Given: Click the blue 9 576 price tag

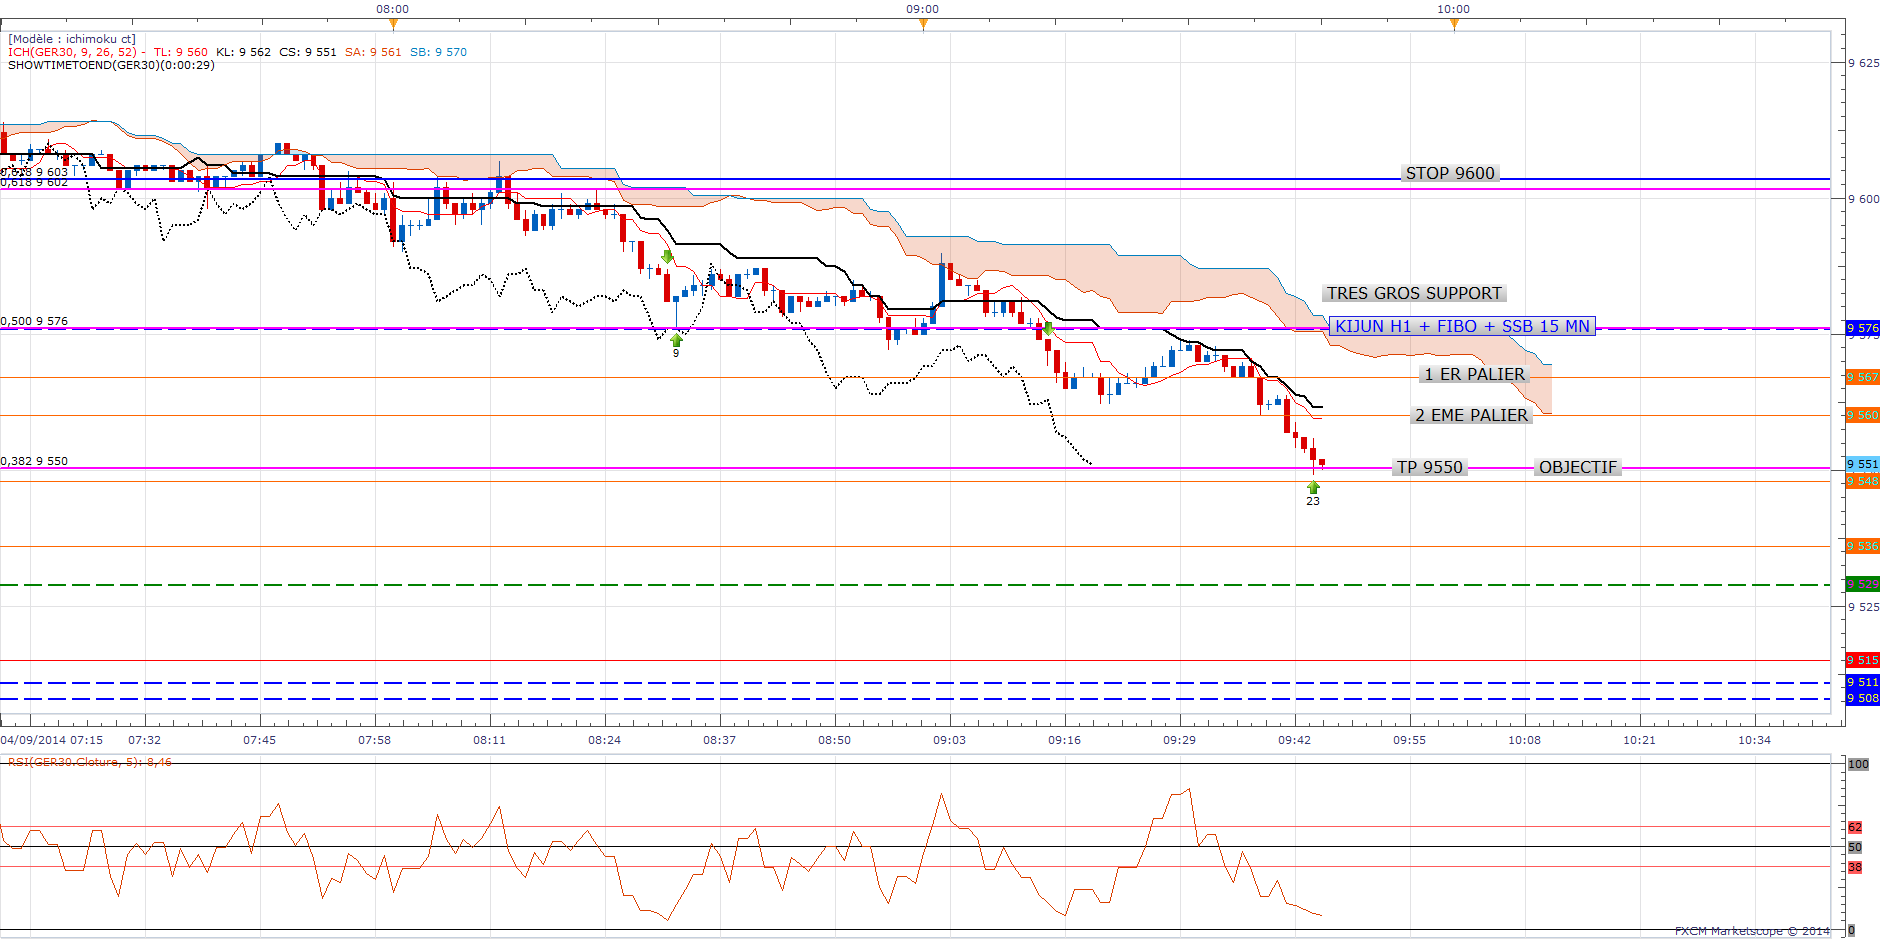Looking at the screenshot, I should pyautogui.click(x=1862, y=328).
